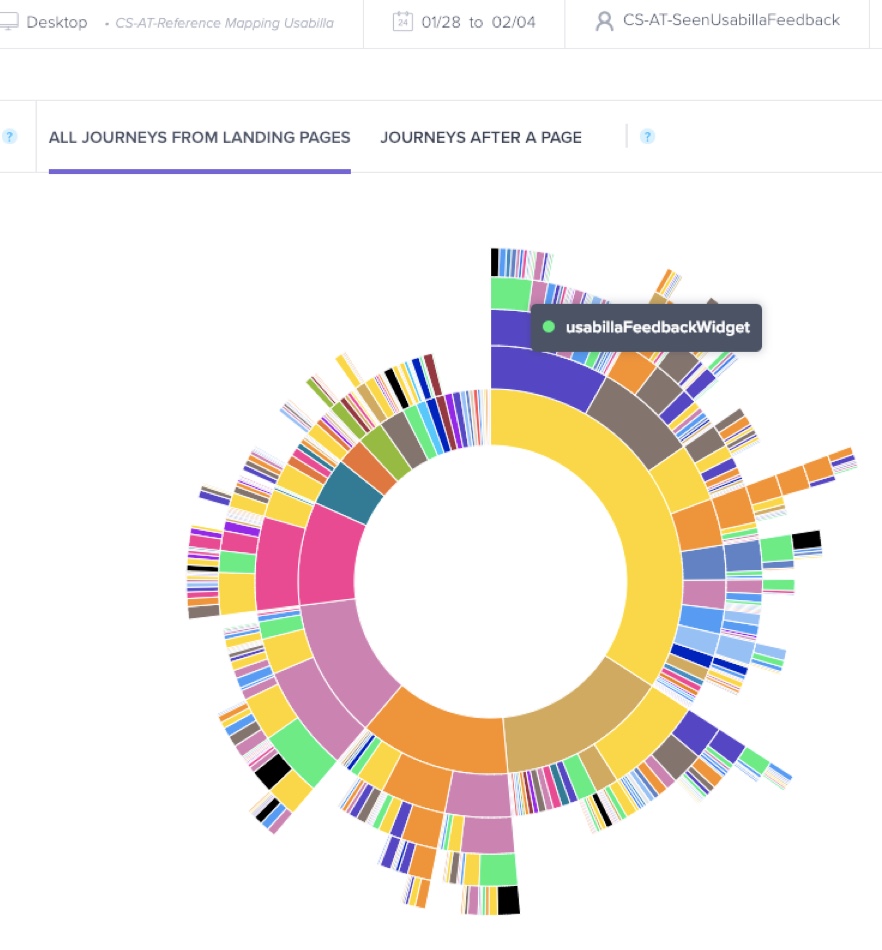Open the help icon left of the tabs

click(10, 137)
